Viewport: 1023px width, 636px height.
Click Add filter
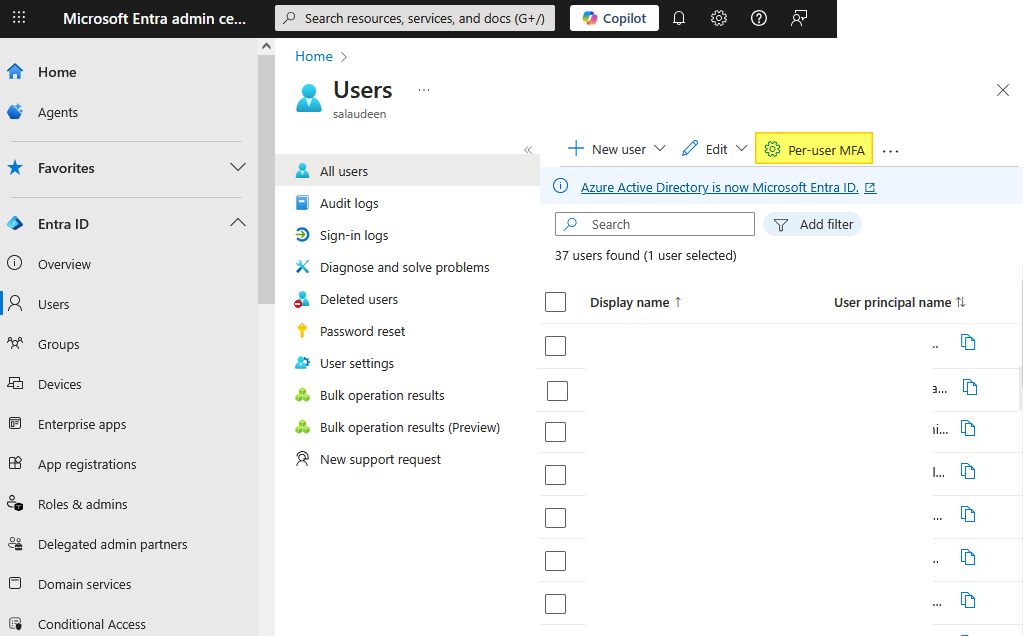812,224
